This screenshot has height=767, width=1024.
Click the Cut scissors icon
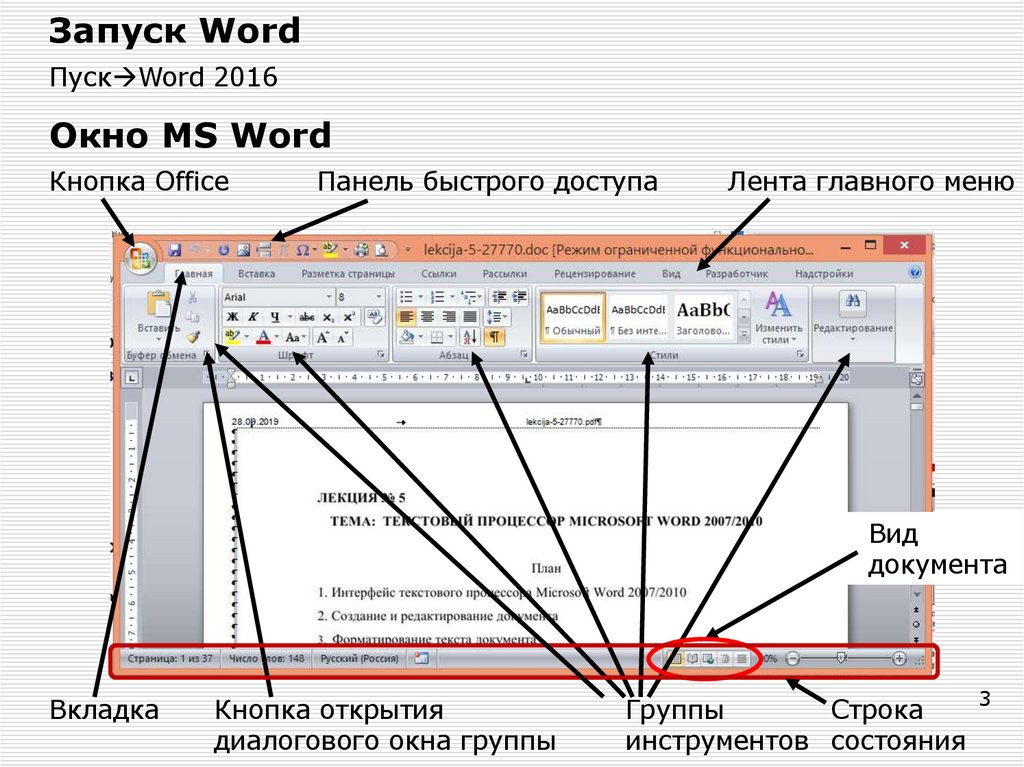tap(193, 297)
